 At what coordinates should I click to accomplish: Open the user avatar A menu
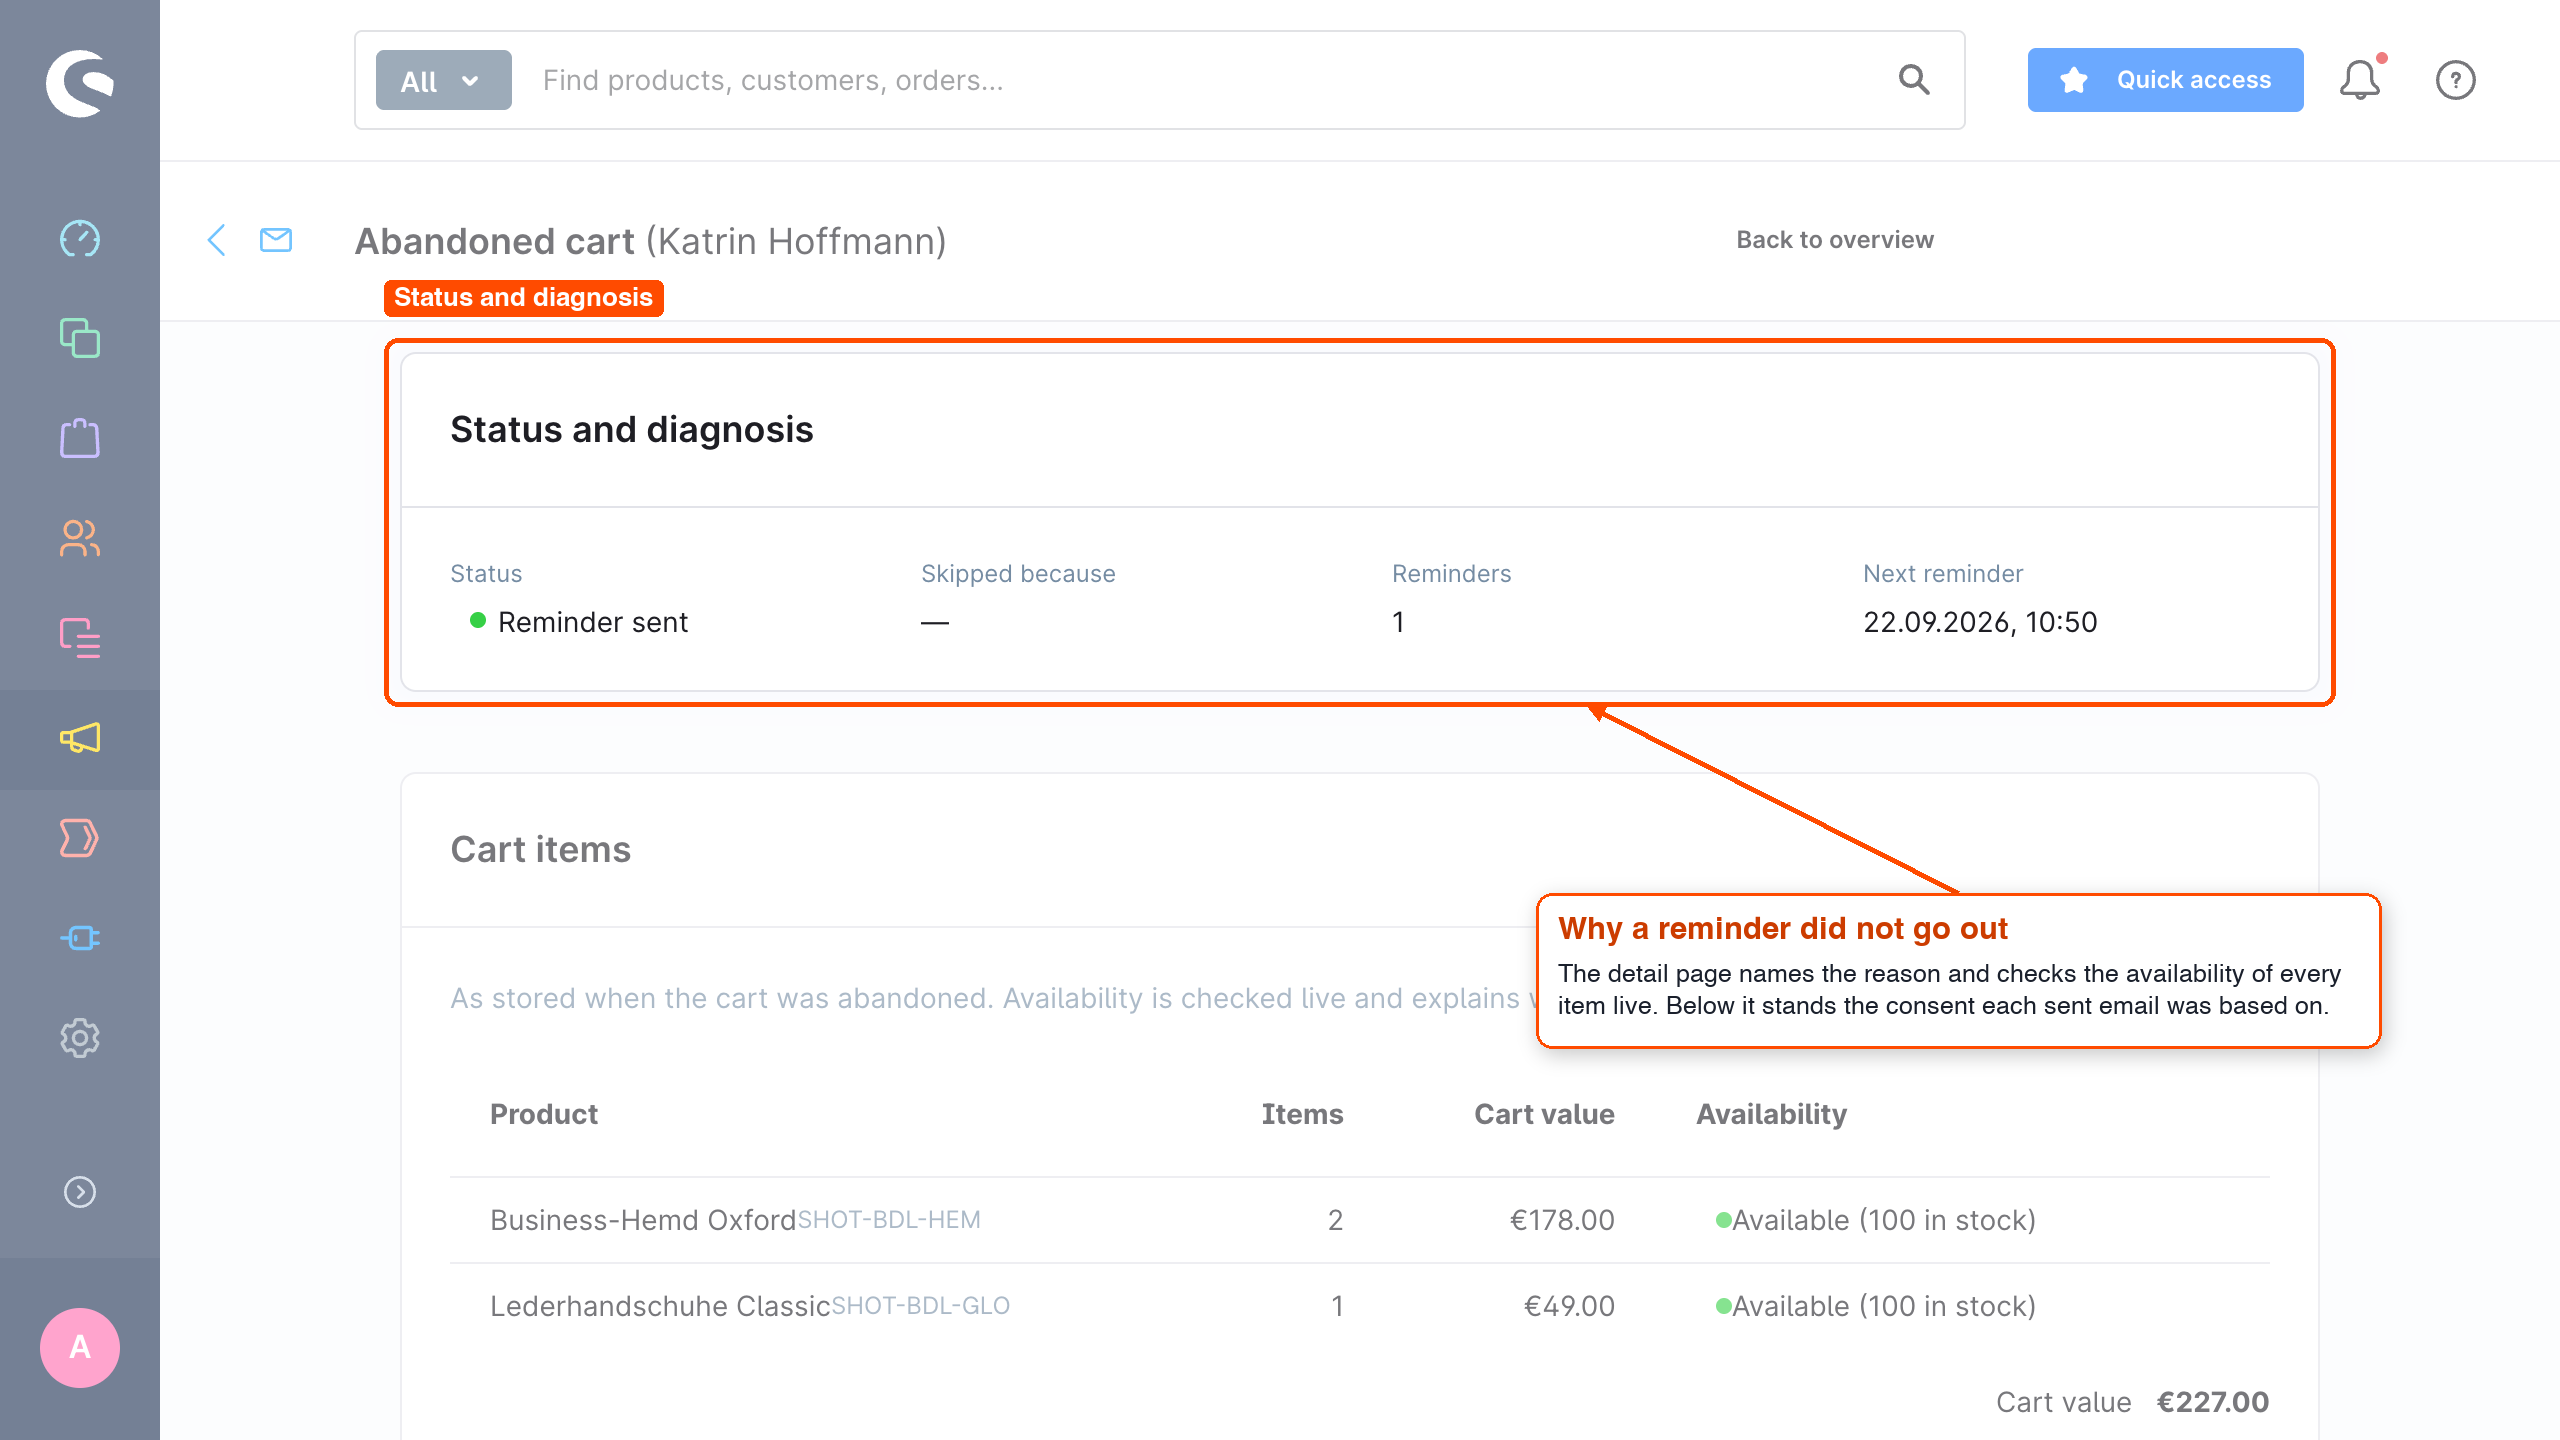point(80,1348)
